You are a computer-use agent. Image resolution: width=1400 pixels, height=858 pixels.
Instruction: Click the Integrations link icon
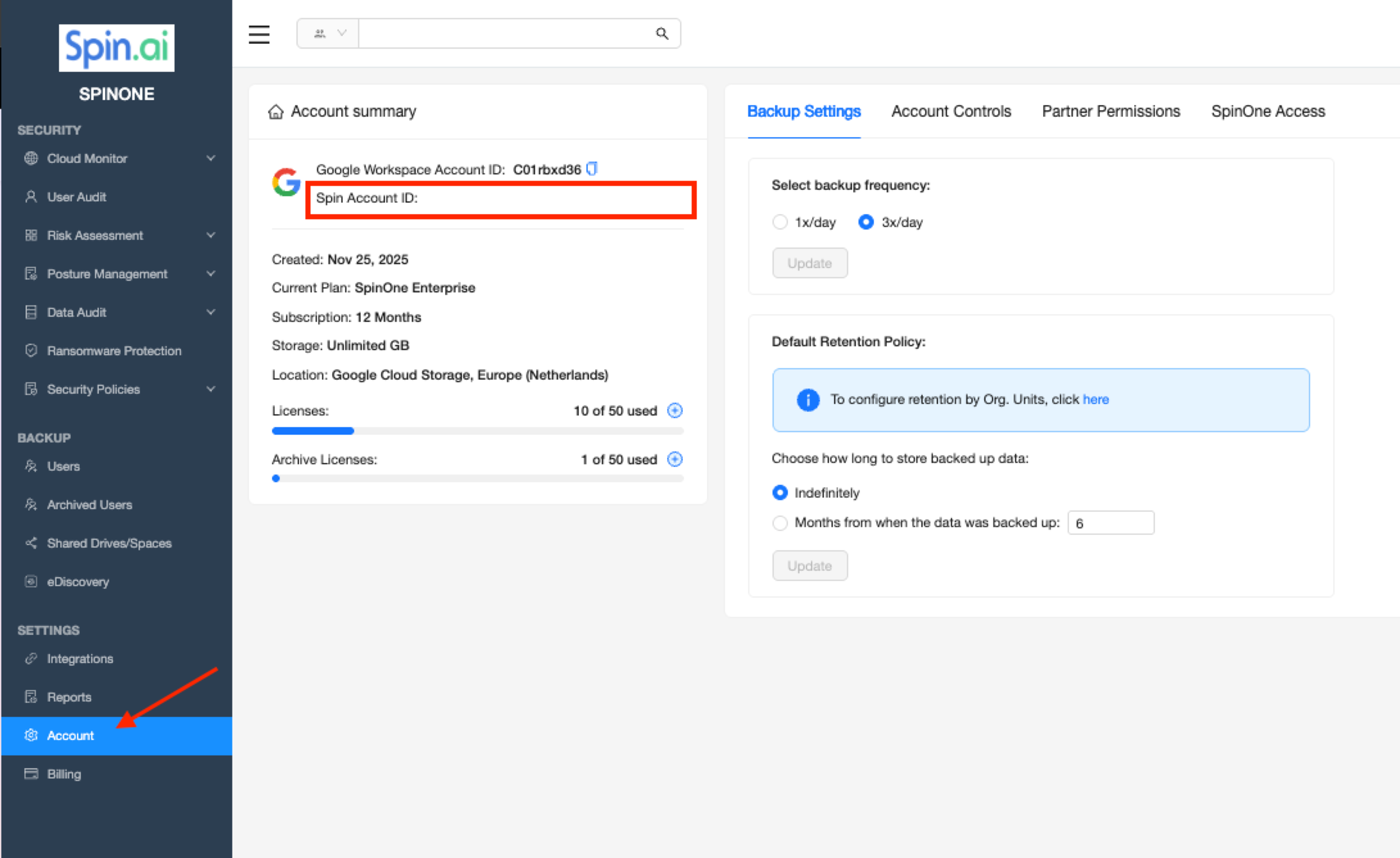point(31,659)
